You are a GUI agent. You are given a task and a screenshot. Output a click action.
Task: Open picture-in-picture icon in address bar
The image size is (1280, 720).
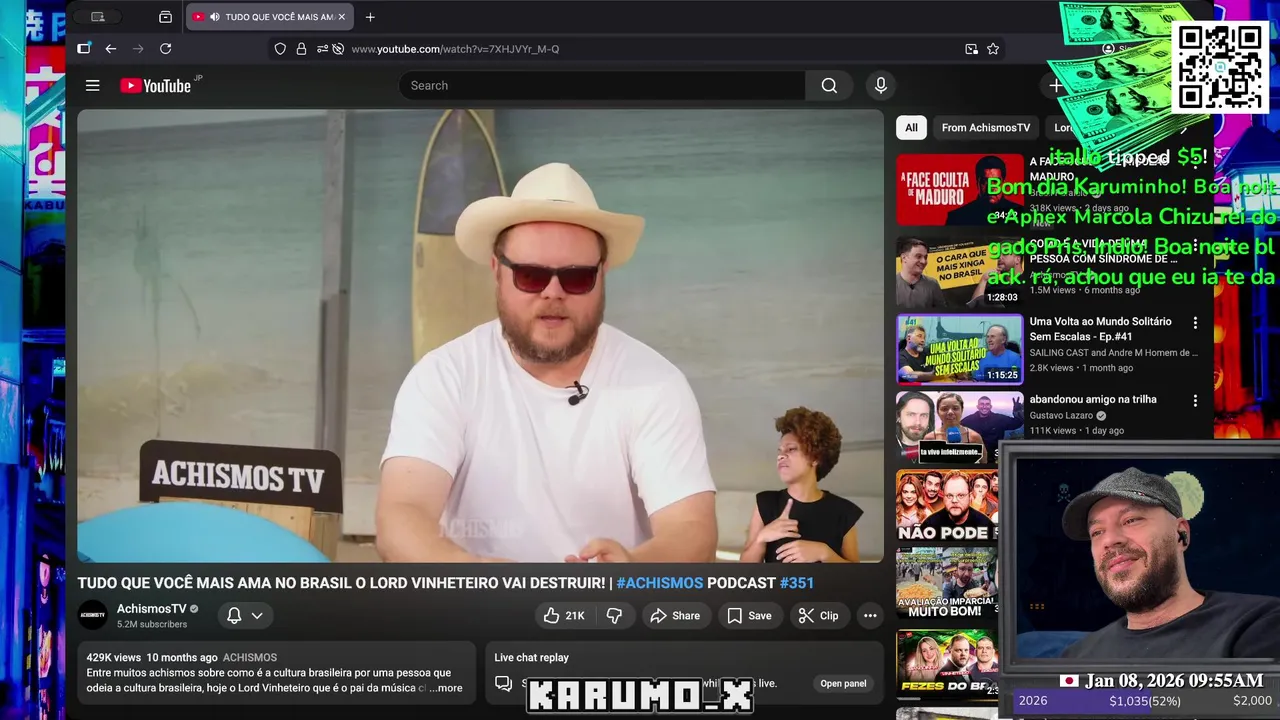point(971,49)
